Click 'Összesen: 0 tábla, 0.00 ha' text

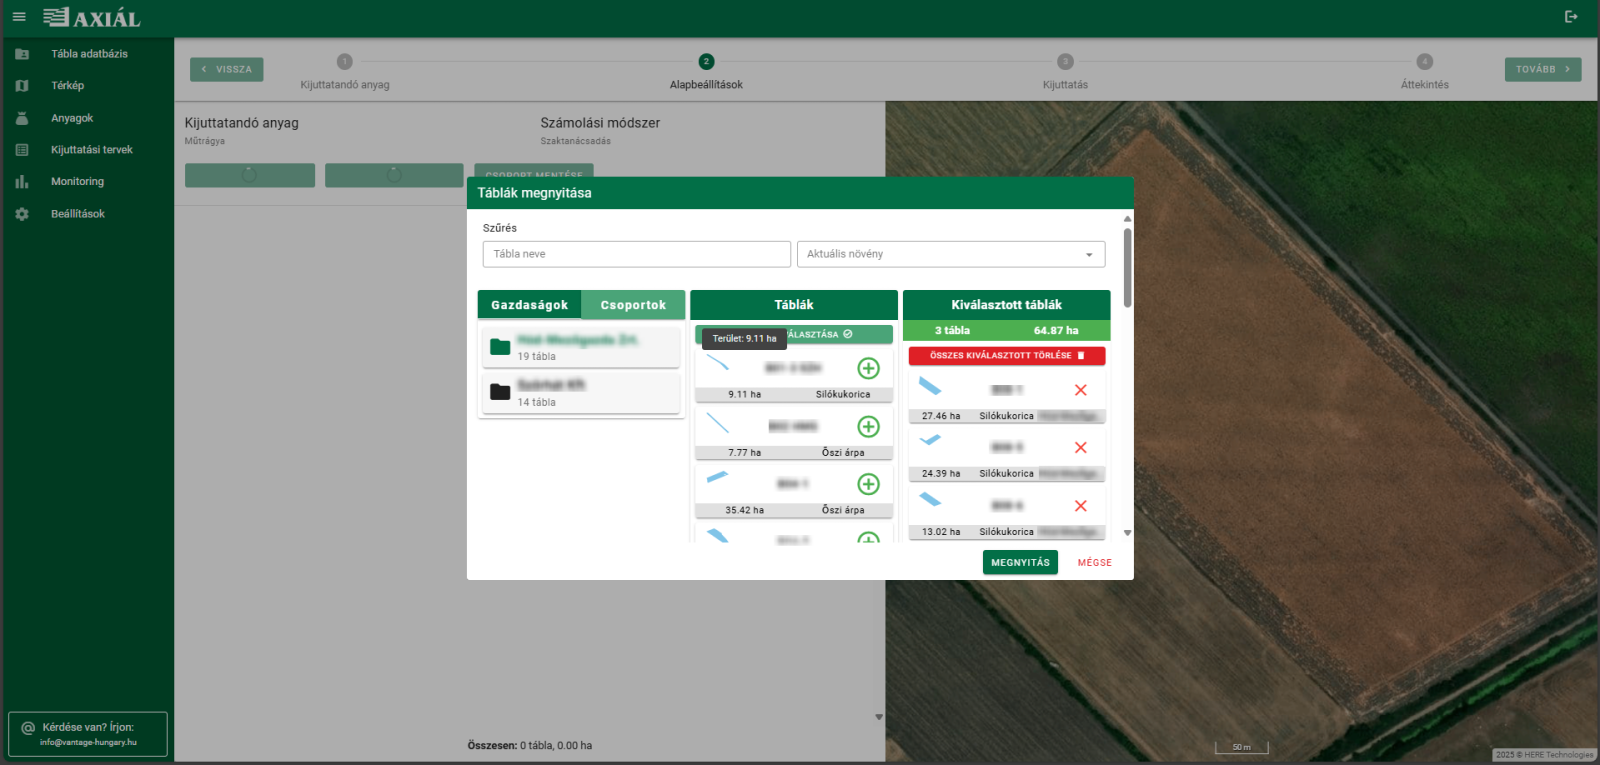[x=530, y=745]
